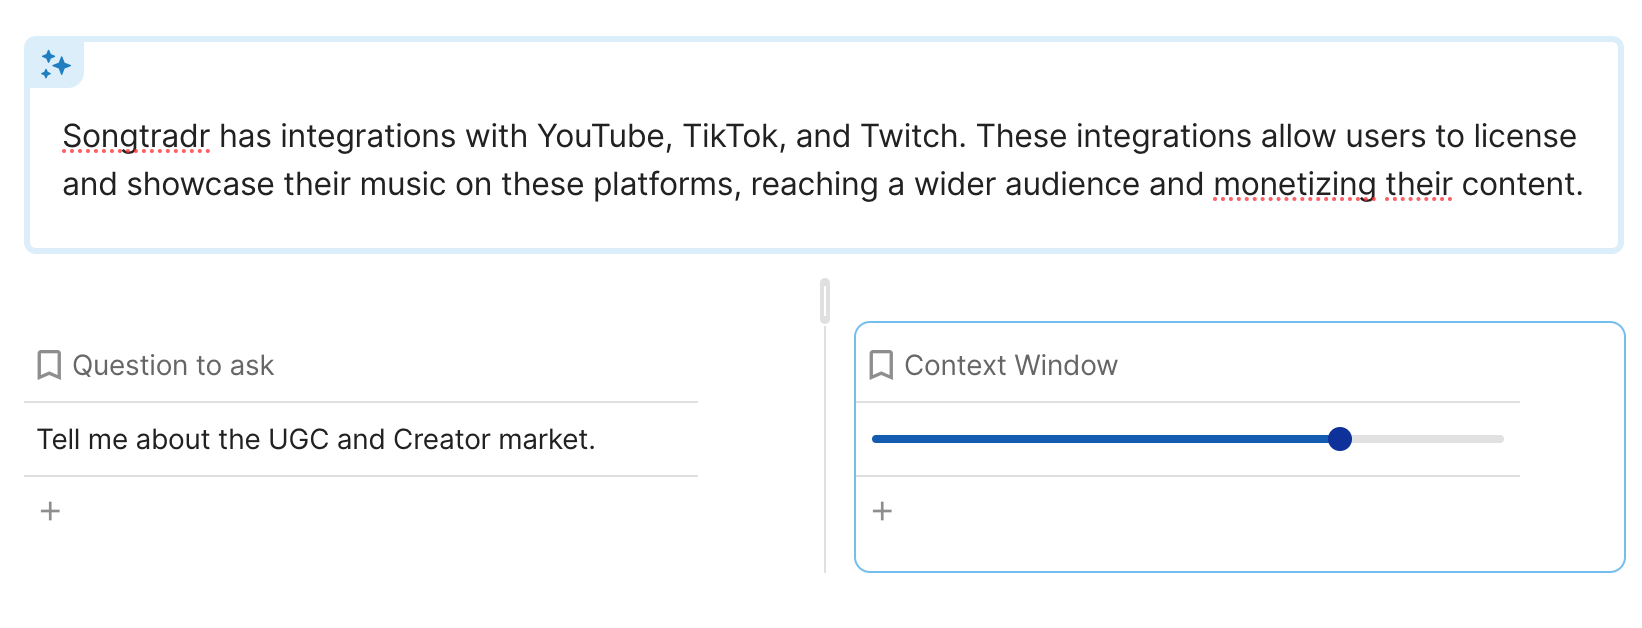The width and height of the screenshot is (1642, 628).
Task: Click the bookmark icon beside Context Window
Action: tap(881, 365)
